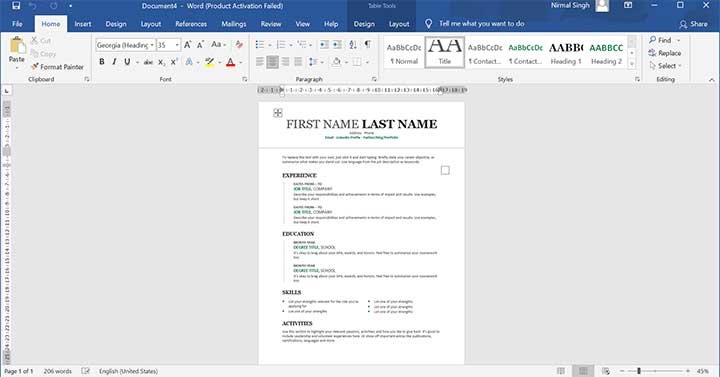Open the Select dropdown in Editing
The image size is (720, 377).
point(666,66)
